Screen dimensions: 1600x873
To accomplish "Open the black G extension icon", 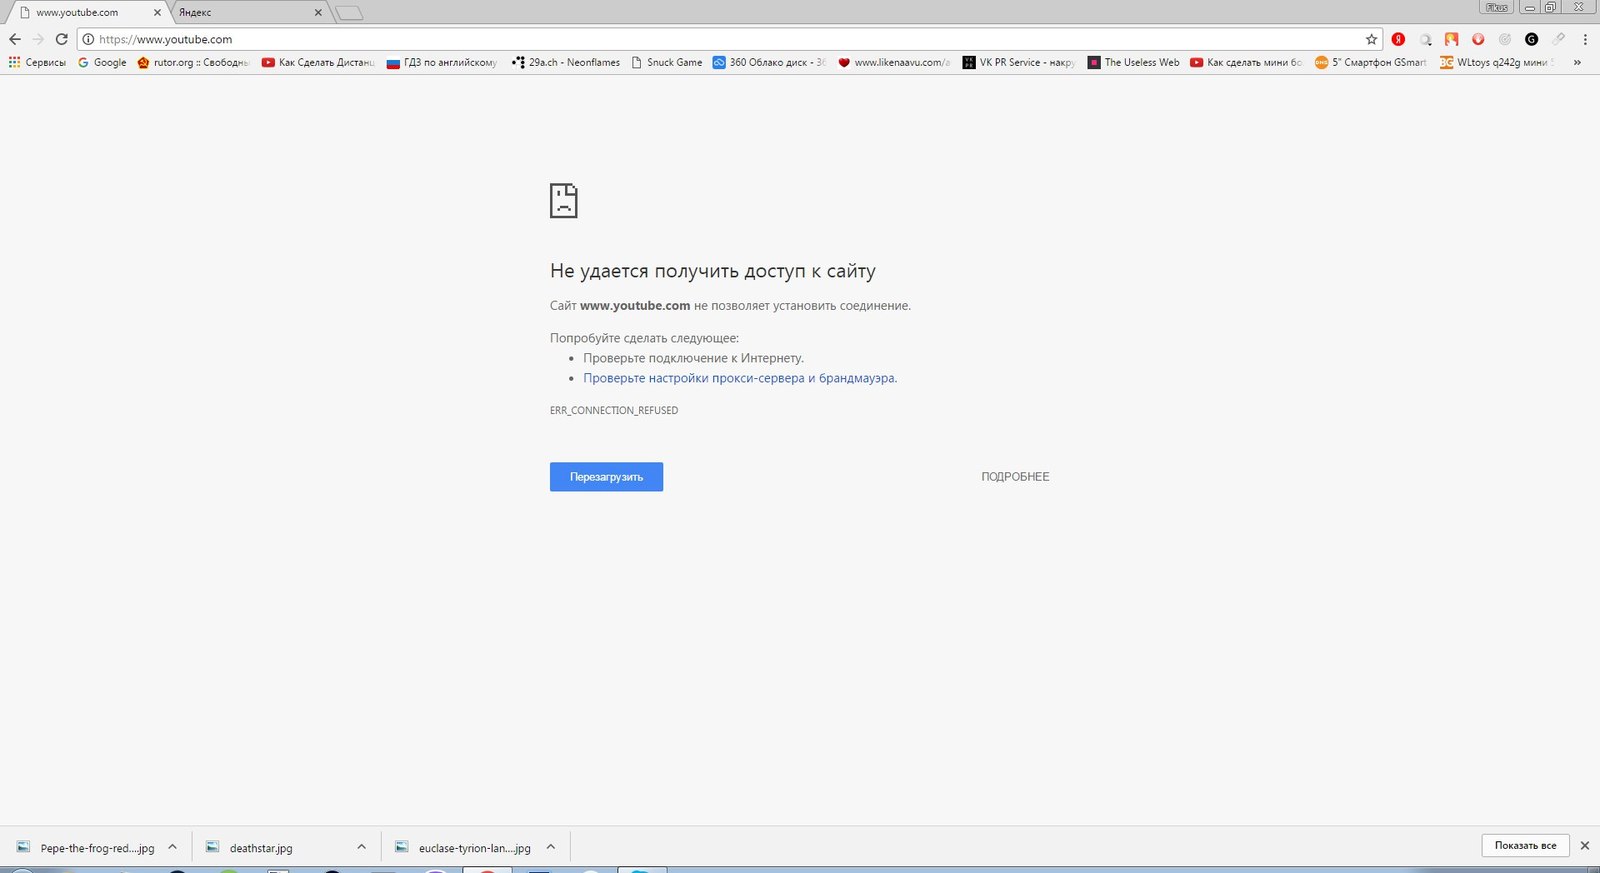I will [x=1531, y=39].
